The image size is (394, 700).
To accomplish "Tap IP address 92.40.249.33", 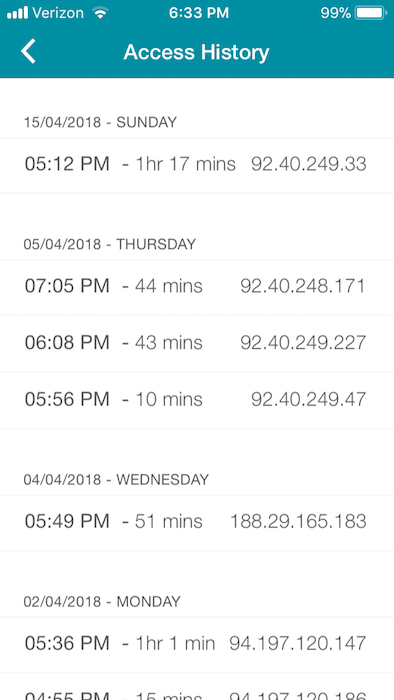I will [309, 164].
